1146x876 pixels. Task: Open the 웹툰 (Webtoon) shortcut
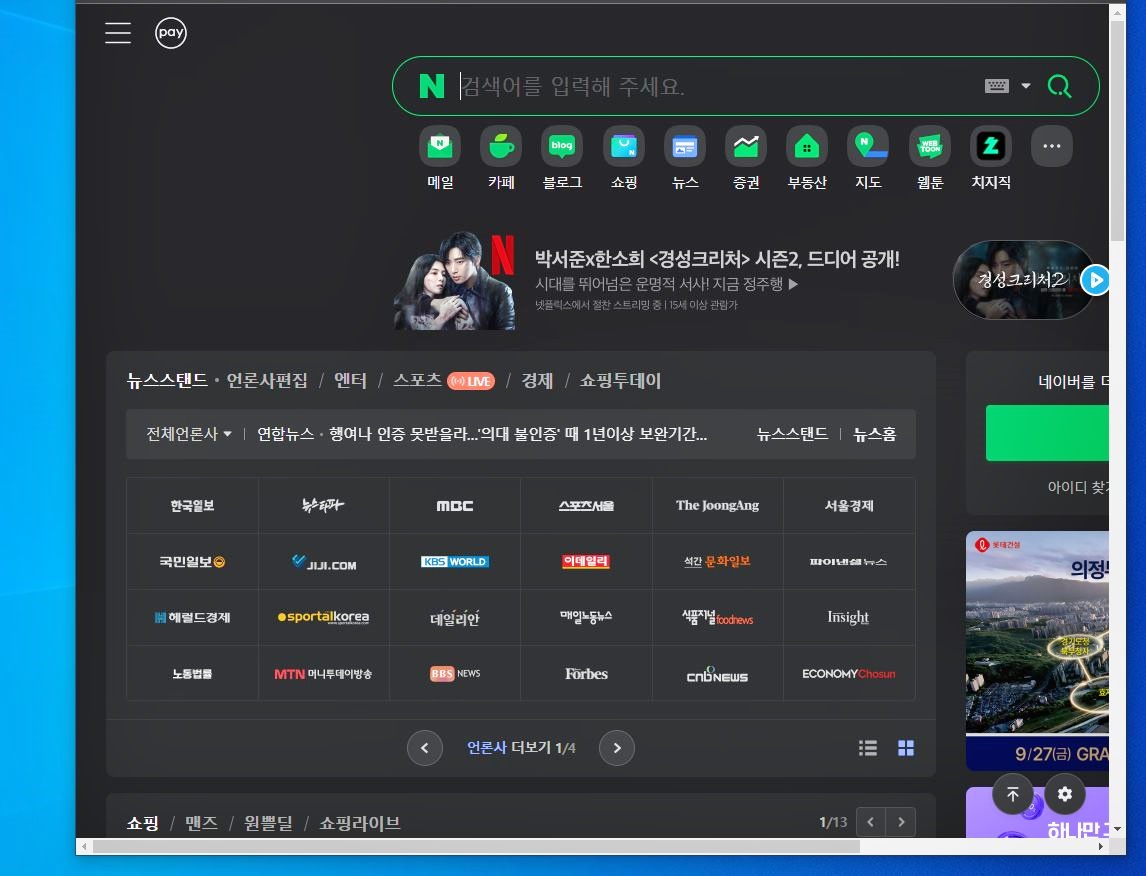(x=930, y=159)
